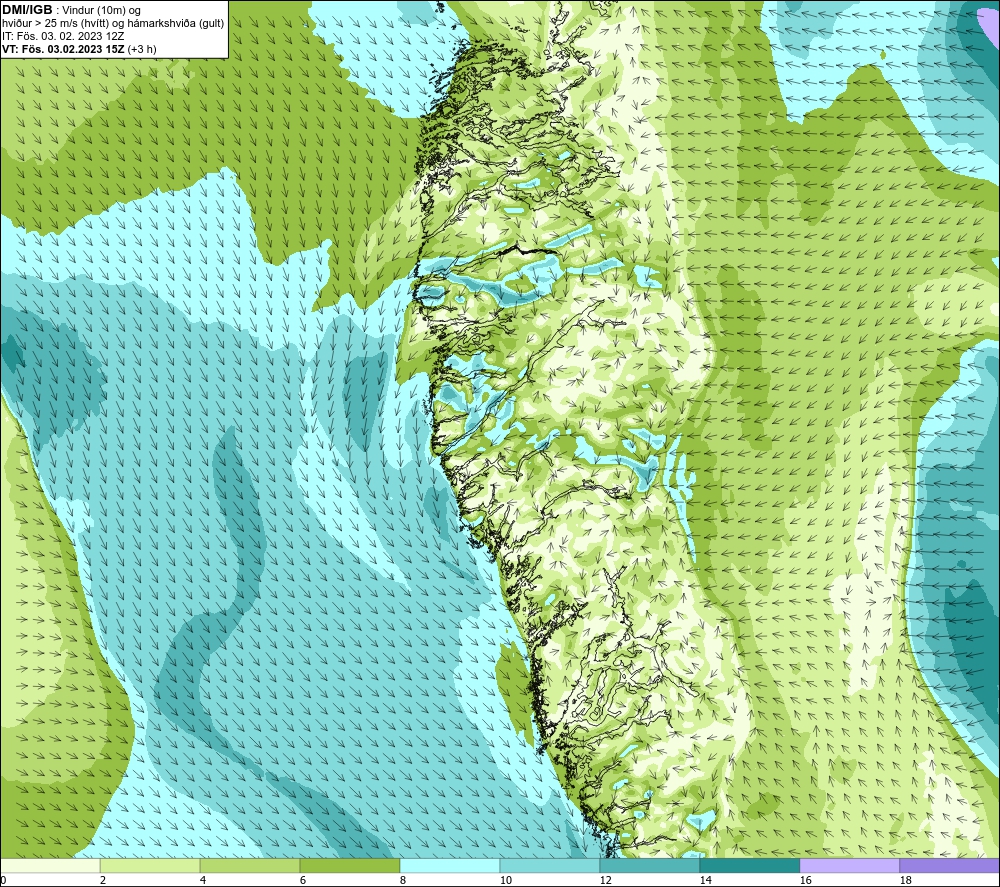This screenshot has height=887, width=1000.
Task: Click the line 'hviður > 25 m/s (hvítt) og hámarkshviða (gult)'
Action: coord(113,24)
